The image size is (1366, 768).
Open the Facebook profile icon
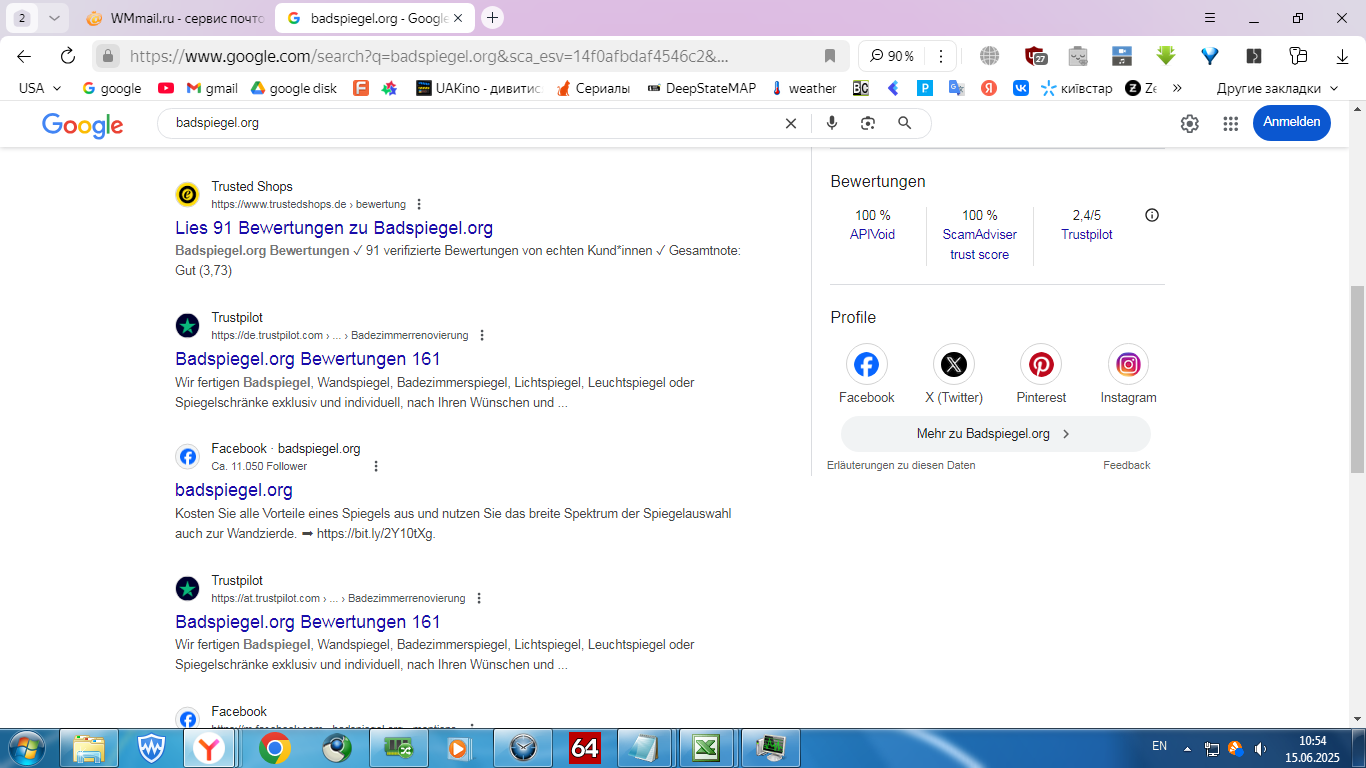pyautogui.click(x=866, y=364)
